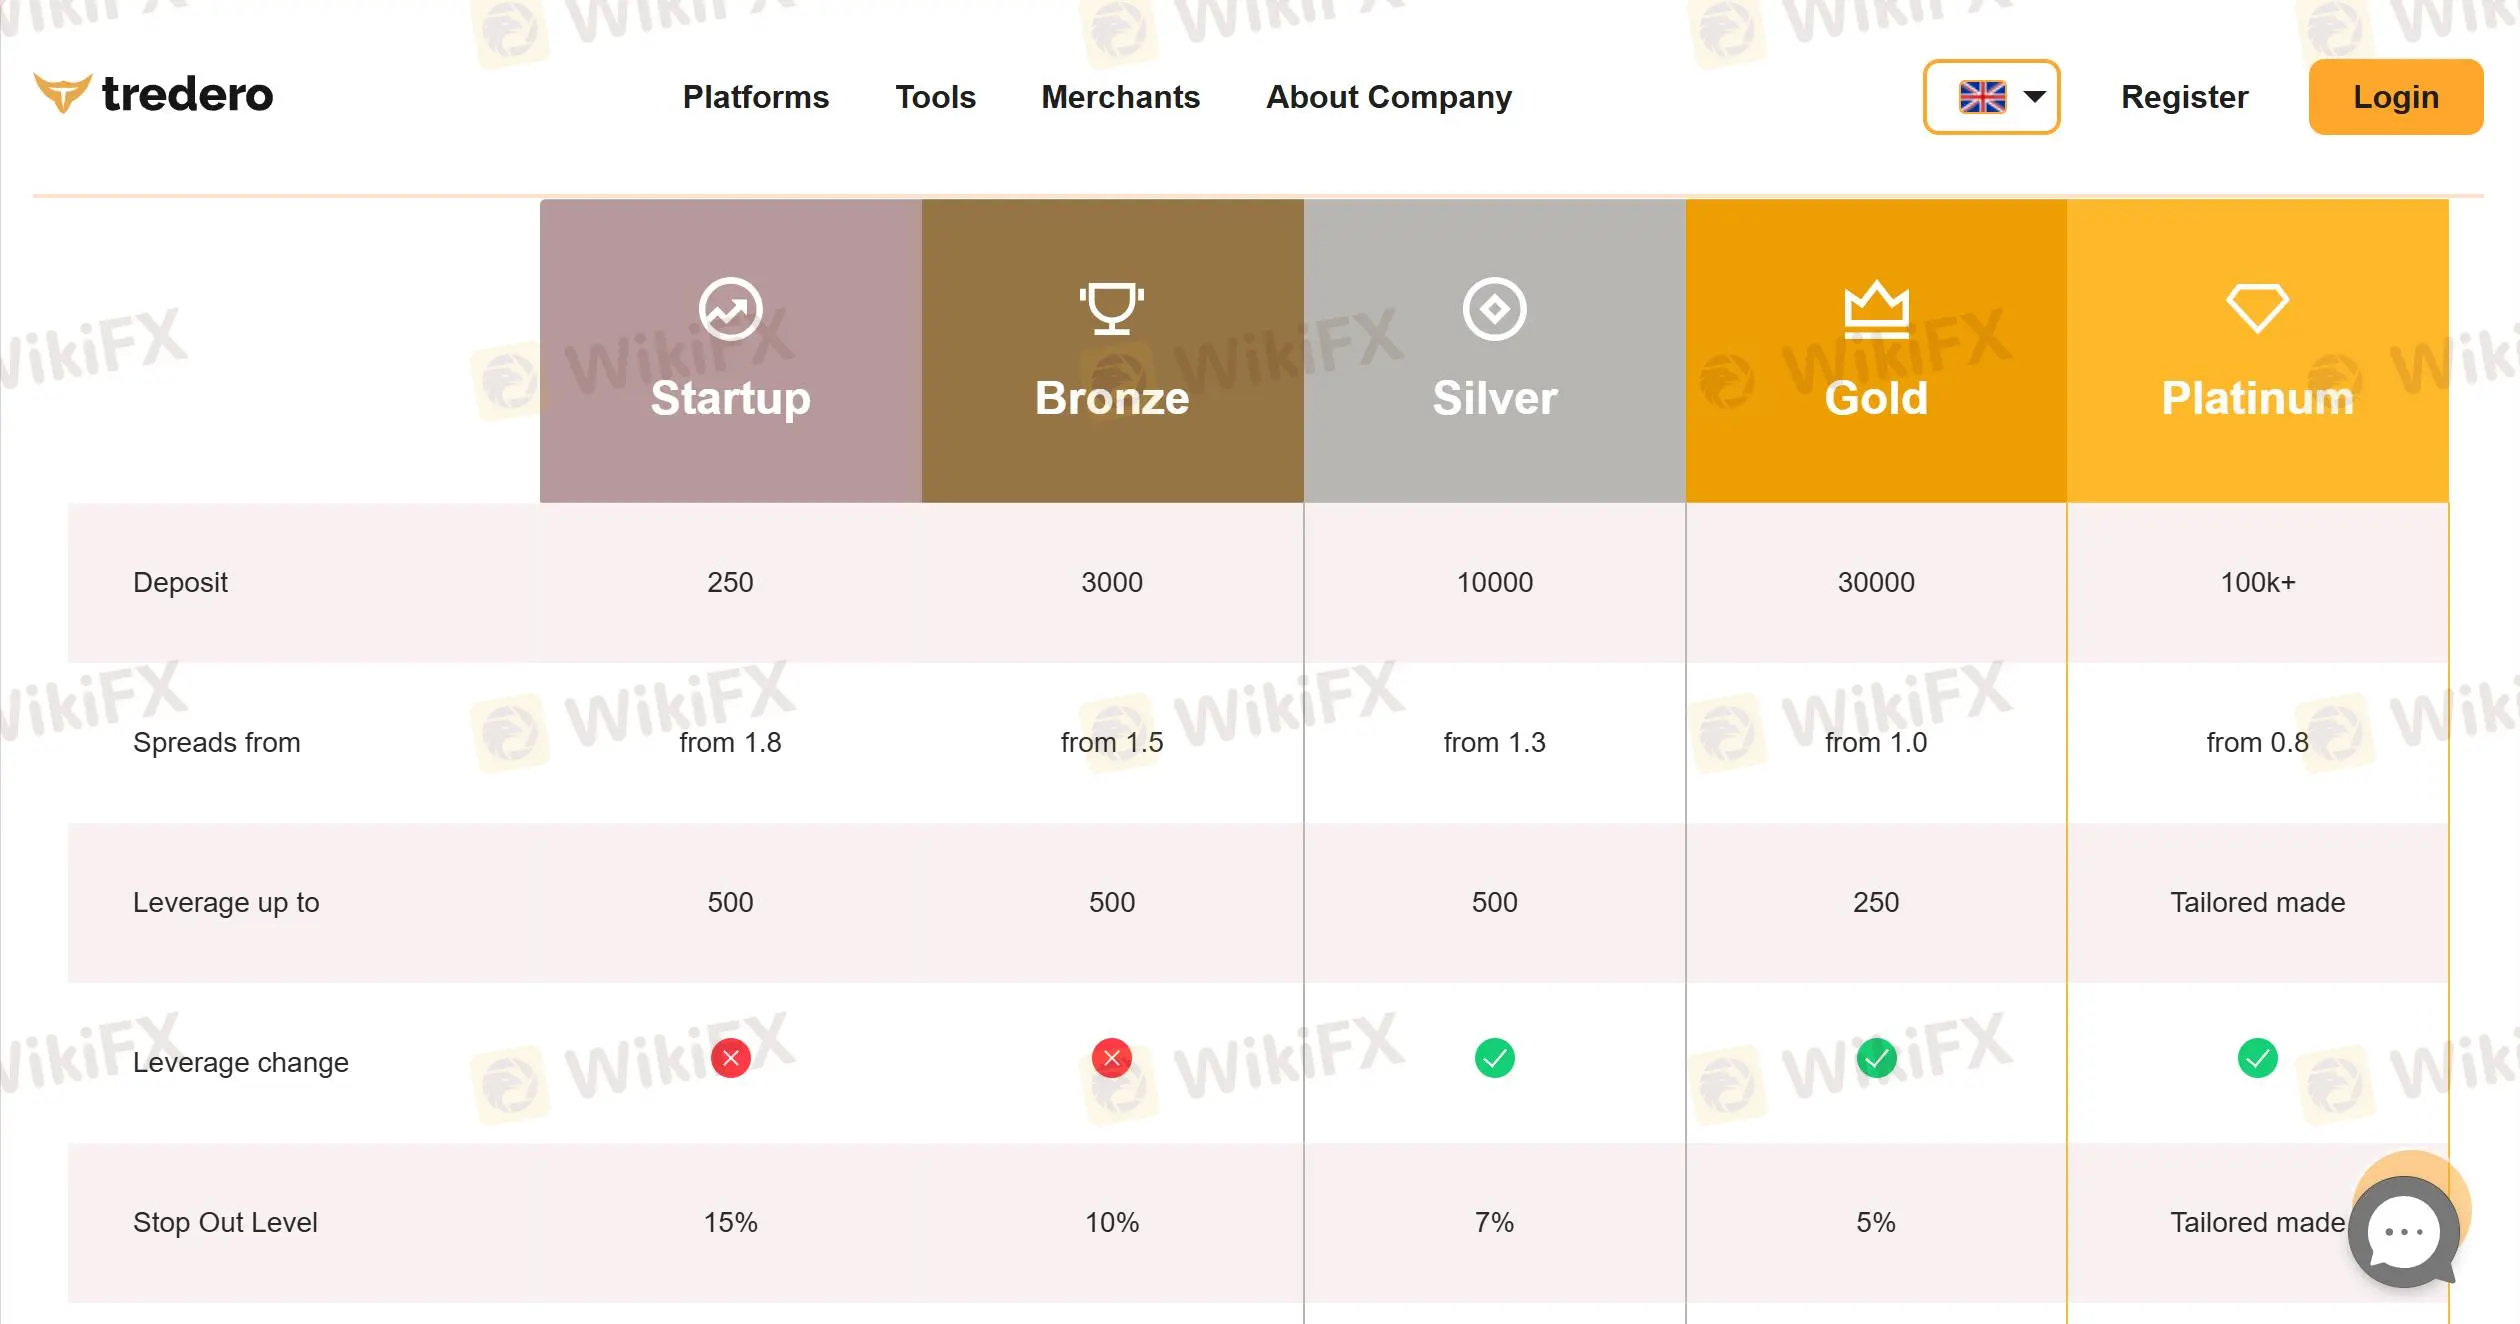Click Bronze leverage change red cross
This screenshot has width=2520, height=1324.
point(1111,1058)
